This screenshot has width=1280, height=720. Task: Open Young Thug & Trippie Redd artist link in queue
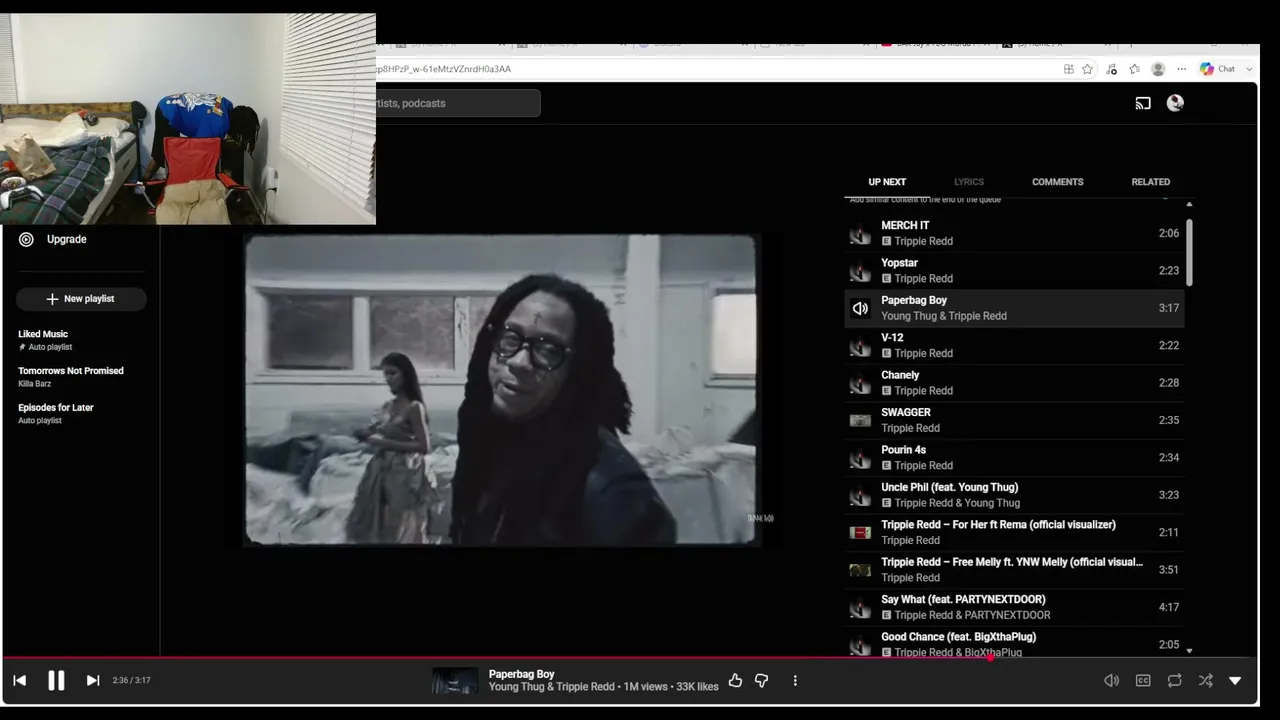944,316
